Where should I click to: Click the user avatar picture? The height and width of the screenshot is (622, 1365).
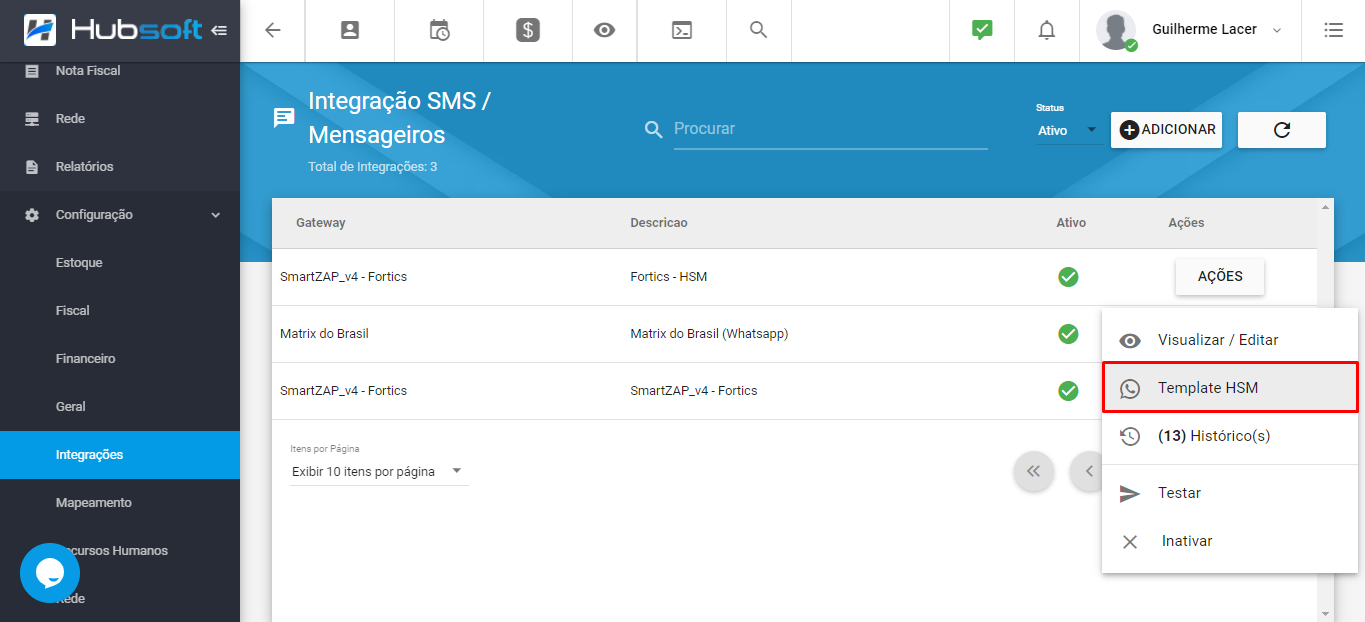tap(1116, 30)
